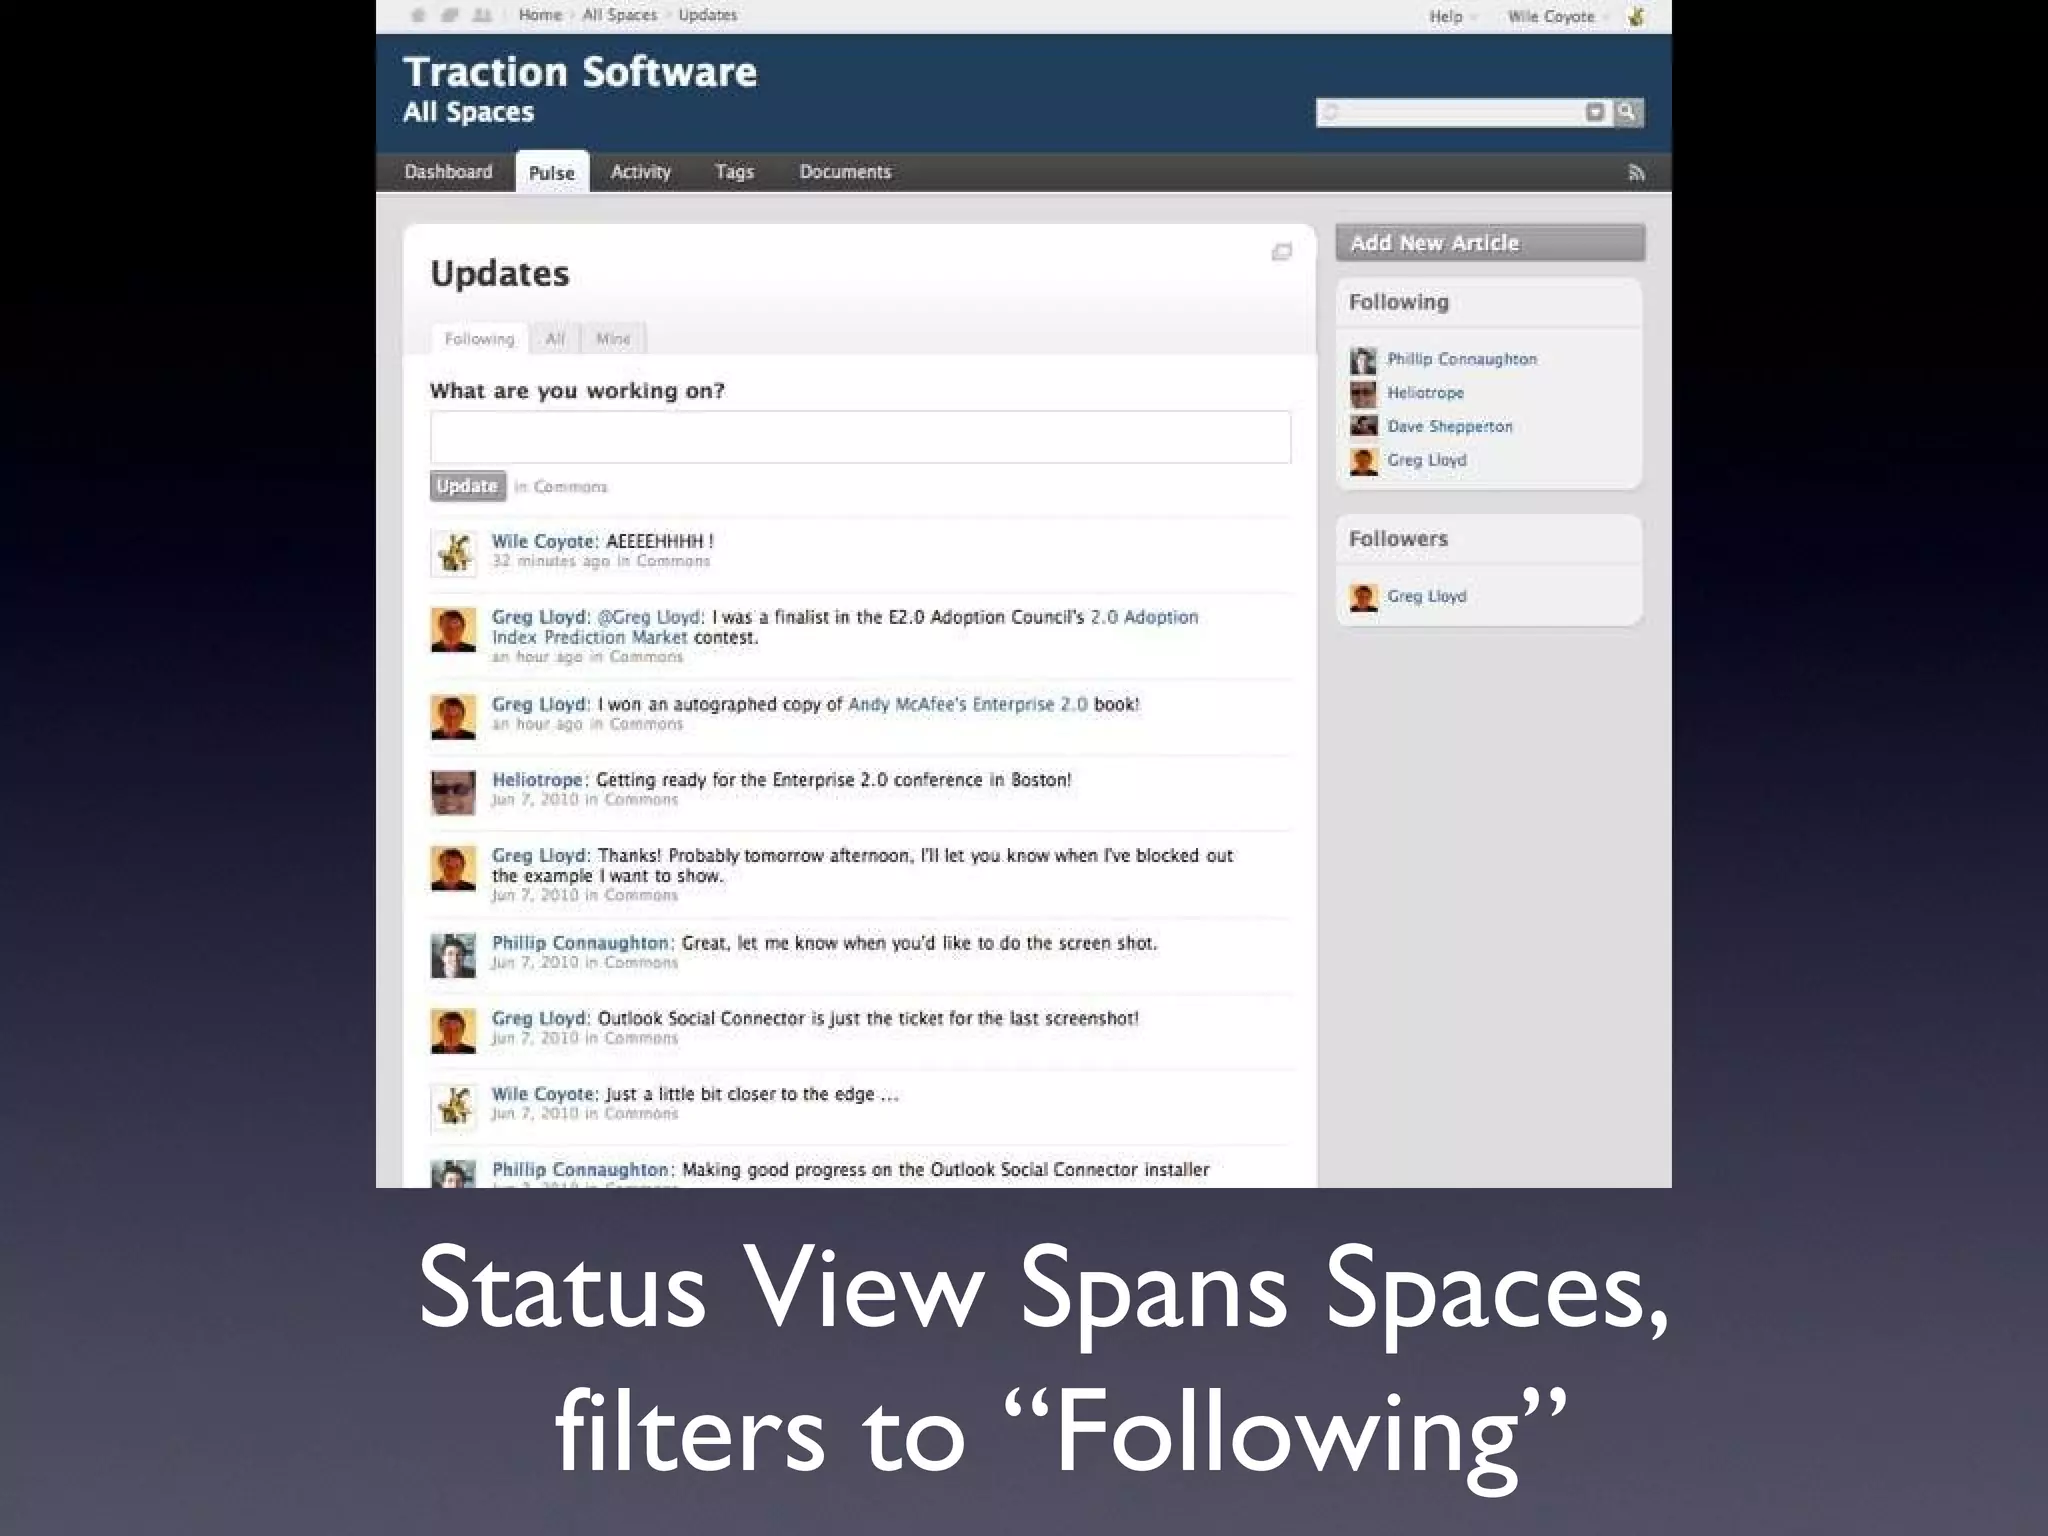Open the '2.0 Adoption Index Prediction Market' link
2048x1536 pixels.
[844, 627]
